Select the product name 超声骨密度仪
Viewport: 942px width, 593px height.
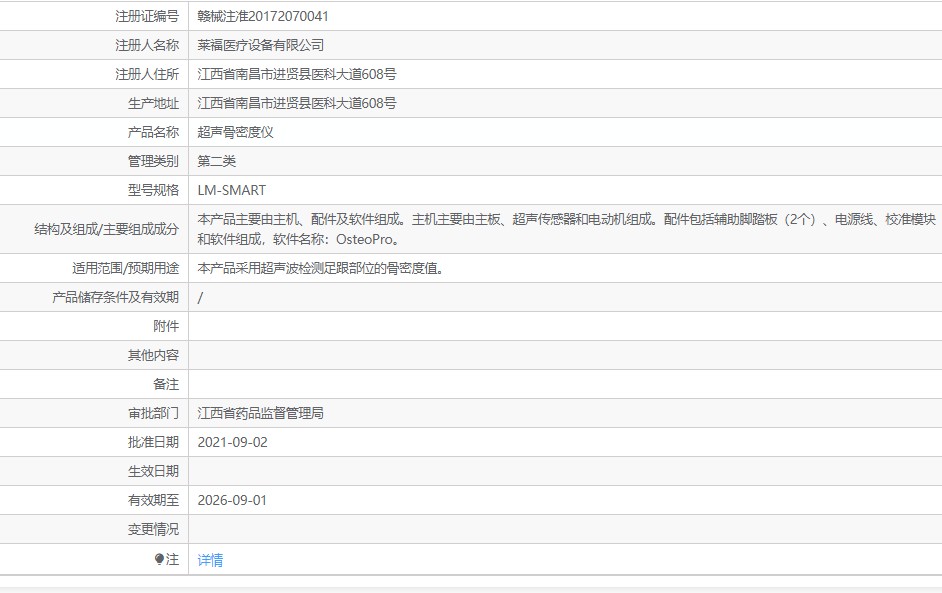click(236, 132)
